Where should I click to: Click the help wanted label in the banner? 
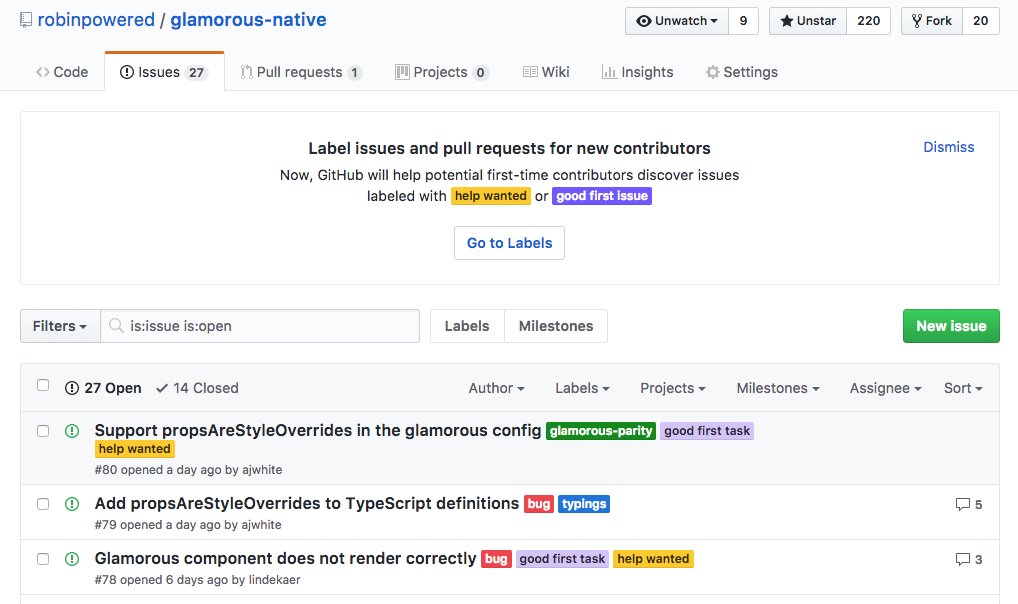491,196
